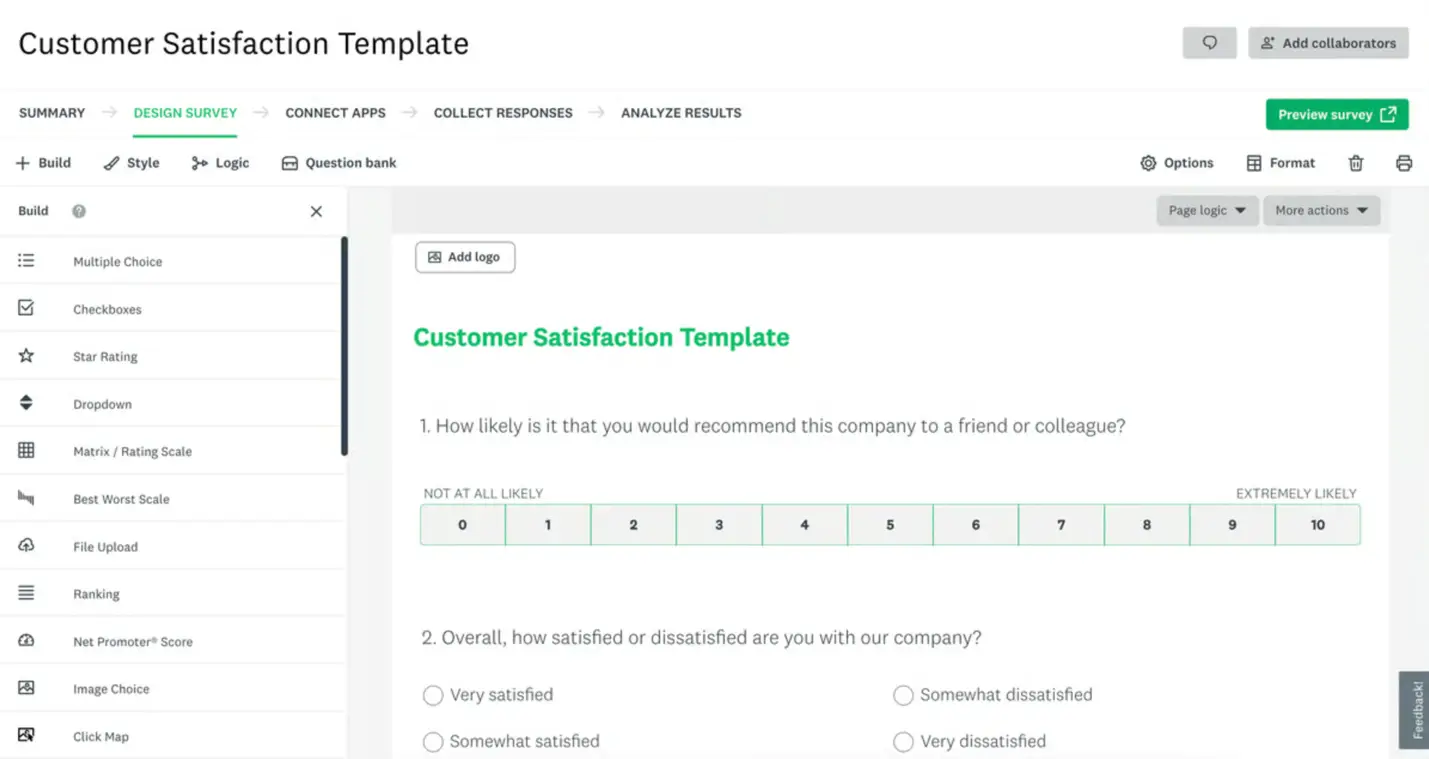
Task: Open comments using the speech bubble icon
Action: pyautogui.click(x=1210, y=43)
